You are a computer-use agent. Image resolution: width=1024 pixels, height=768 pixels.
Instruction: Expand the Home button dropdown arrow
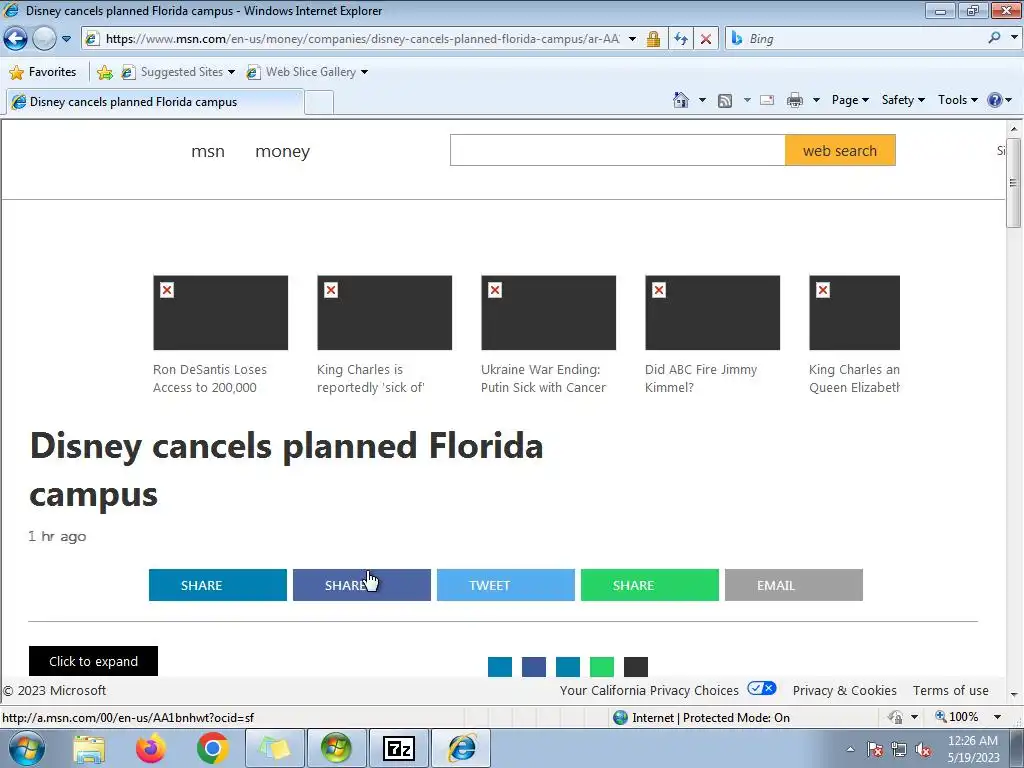[x=702, y=100]
